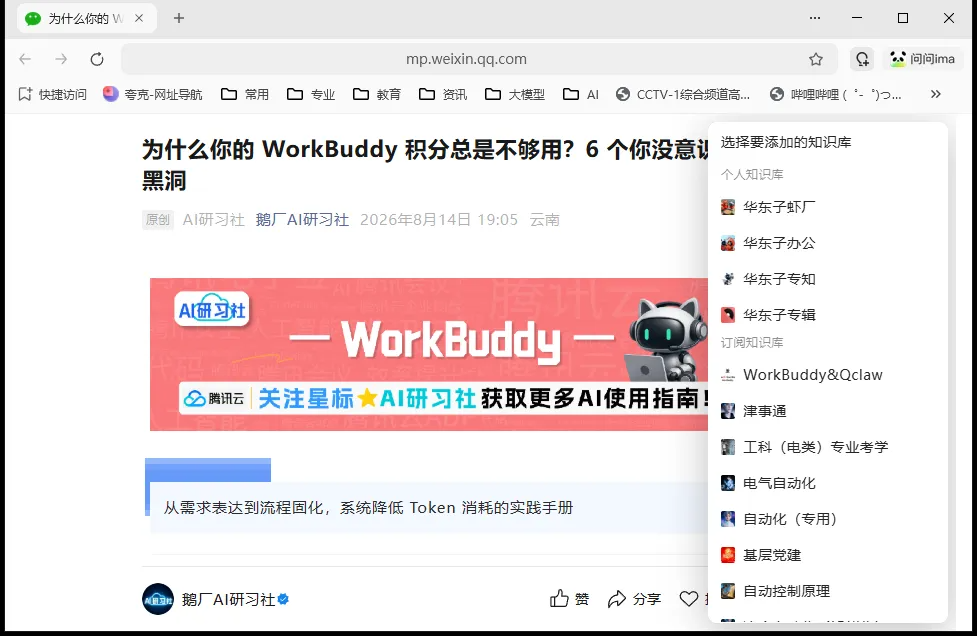Screen dimensions: 977x636
Task: Like the article with 赞 thumb icon
Action: [x=569, y=599]
